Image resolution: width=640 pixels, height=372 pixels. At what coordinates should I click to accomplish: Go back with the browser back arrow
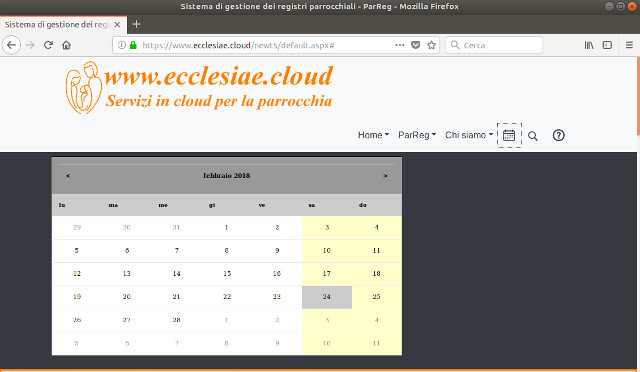[11, 45]
